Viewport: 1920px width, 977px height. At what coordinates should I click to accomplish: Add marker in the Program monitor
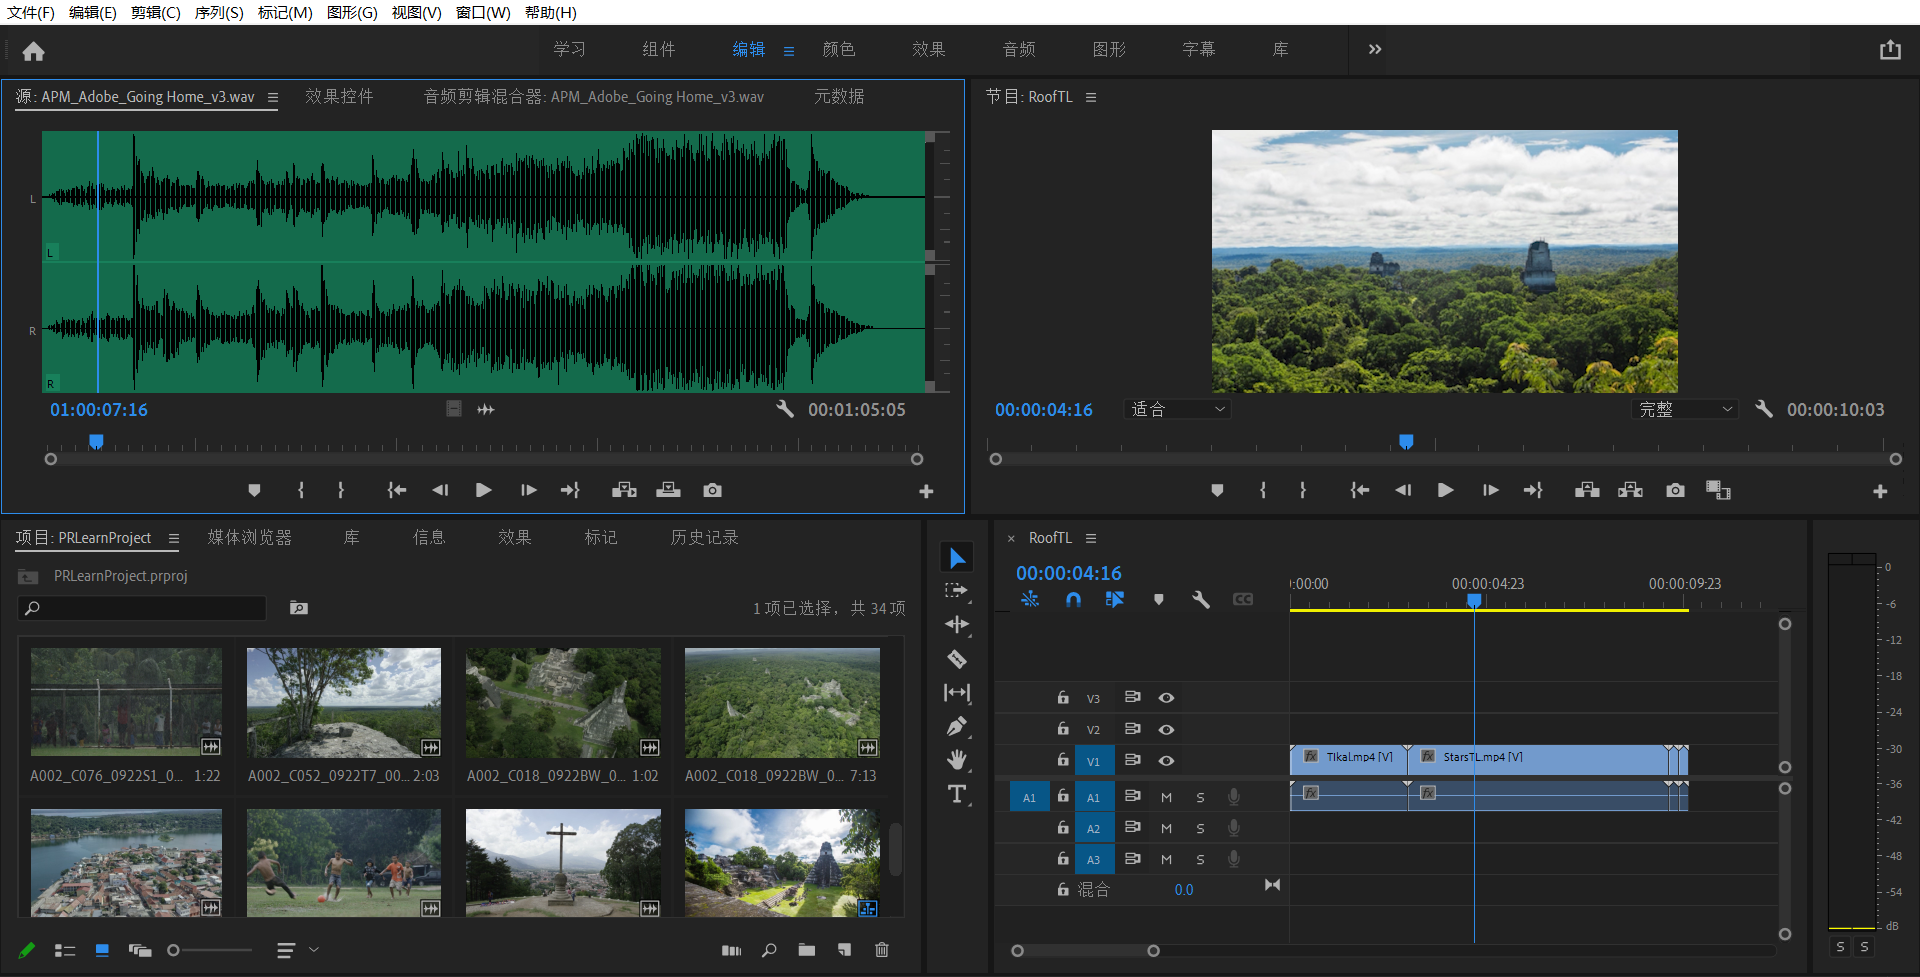[1217, 490]
